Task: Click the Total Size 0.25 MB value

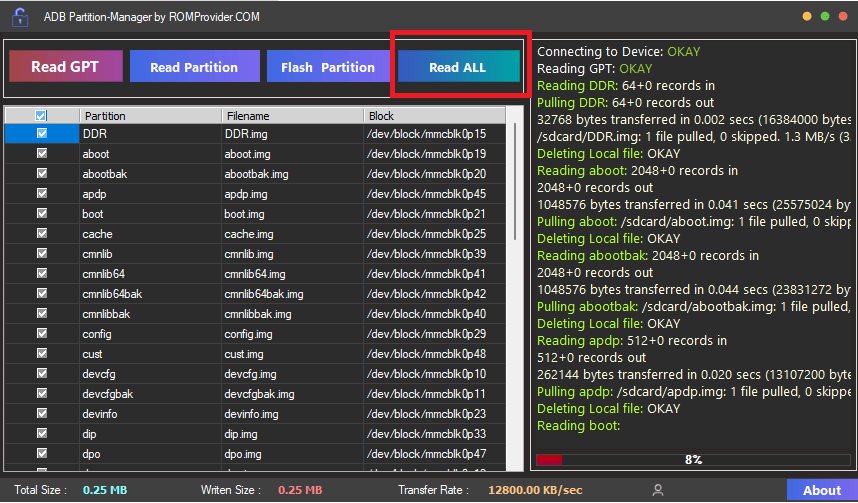Action: click(105, 490)
